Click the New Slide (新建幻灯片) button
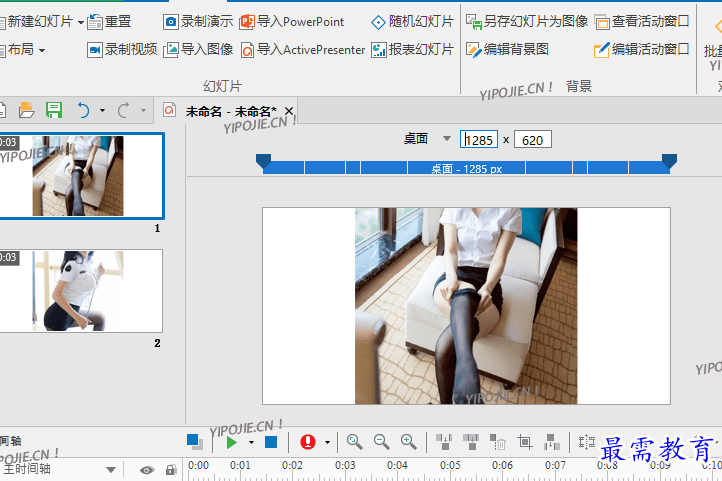Viewport: 722px width, 481px height. [x=37, y=22]
